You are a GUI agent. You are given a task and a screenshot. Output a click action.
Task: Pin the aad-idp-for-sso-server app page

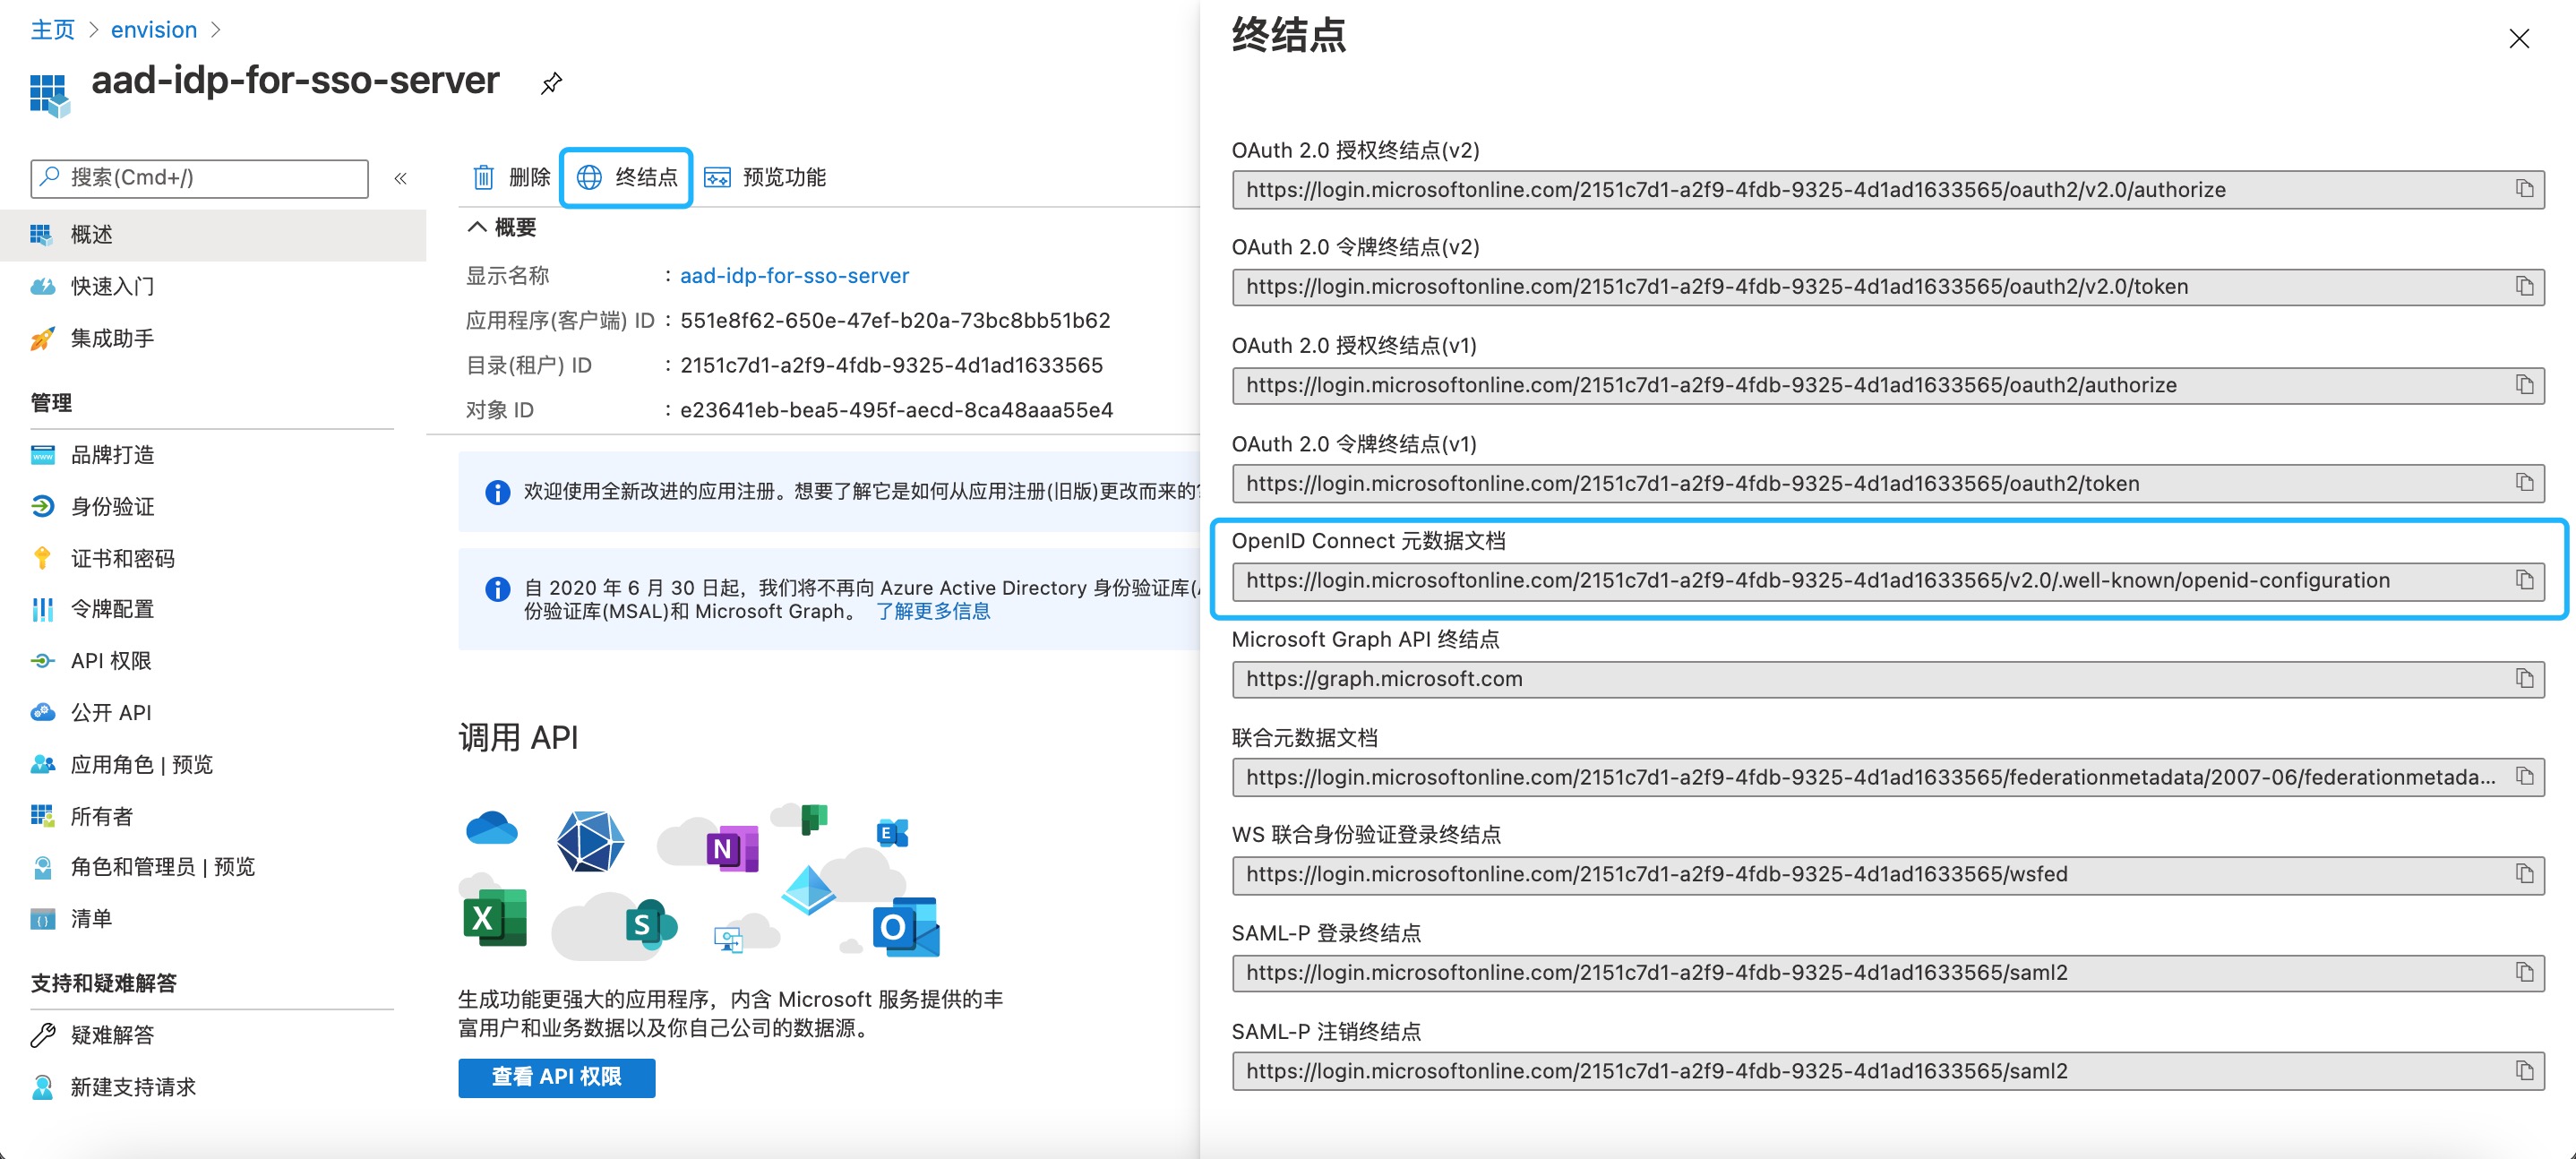tap(551, 83)
